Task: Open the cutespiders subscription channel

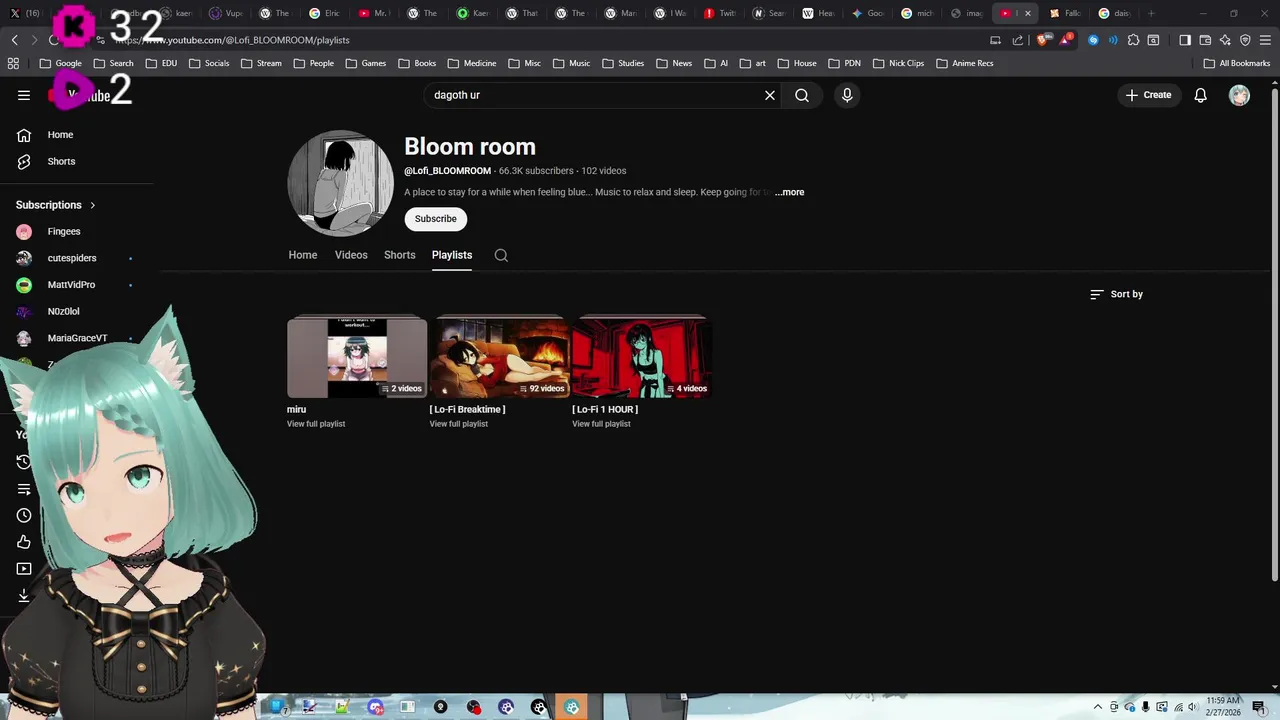Action: [72, 258]
